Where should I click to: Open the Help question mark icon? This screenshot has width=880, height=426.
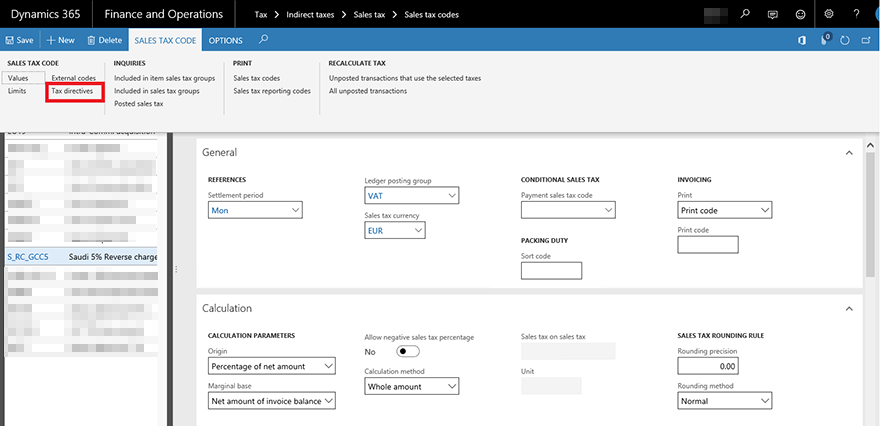856,15
